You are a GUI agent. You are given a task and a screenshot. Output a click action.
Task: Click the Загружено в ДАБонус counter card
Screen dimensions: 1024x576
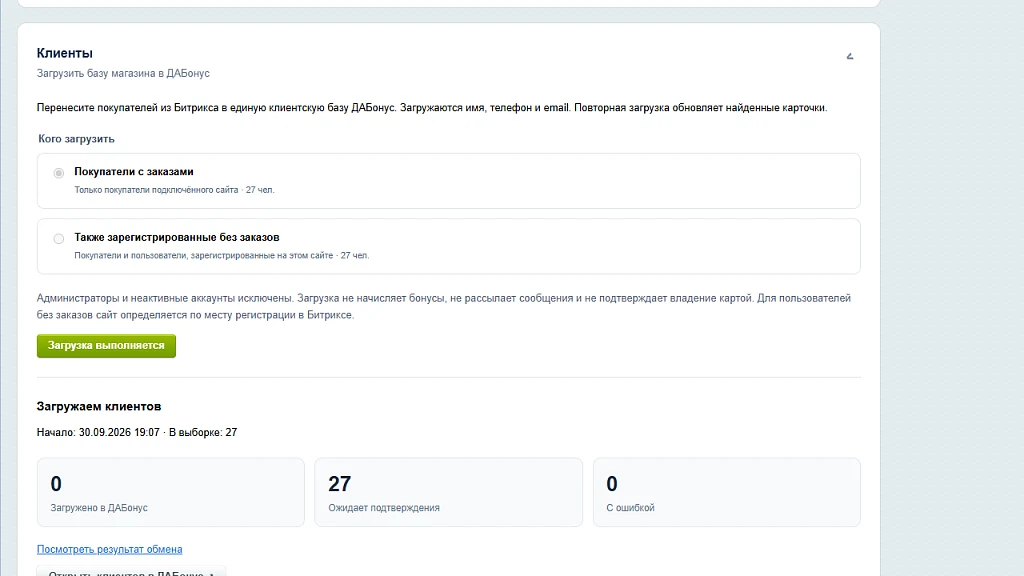click(x=170, y=492)
